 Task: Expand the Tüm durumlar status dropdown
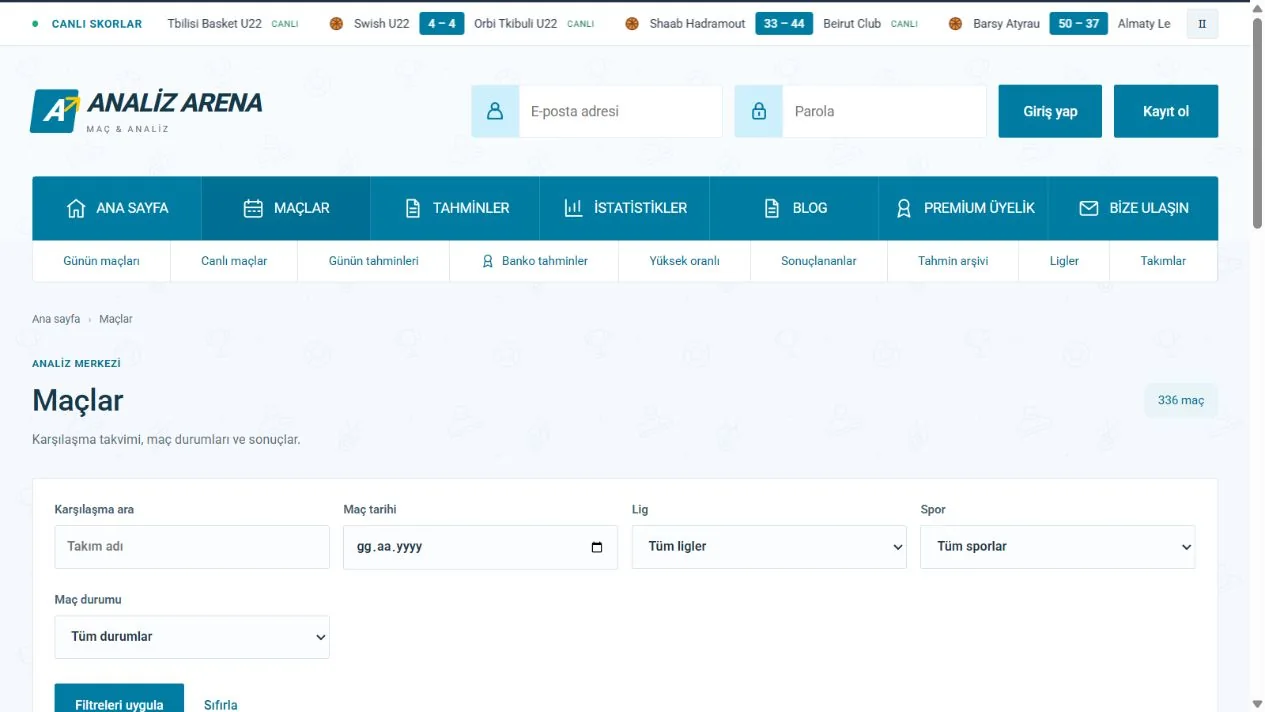(192, 637)
